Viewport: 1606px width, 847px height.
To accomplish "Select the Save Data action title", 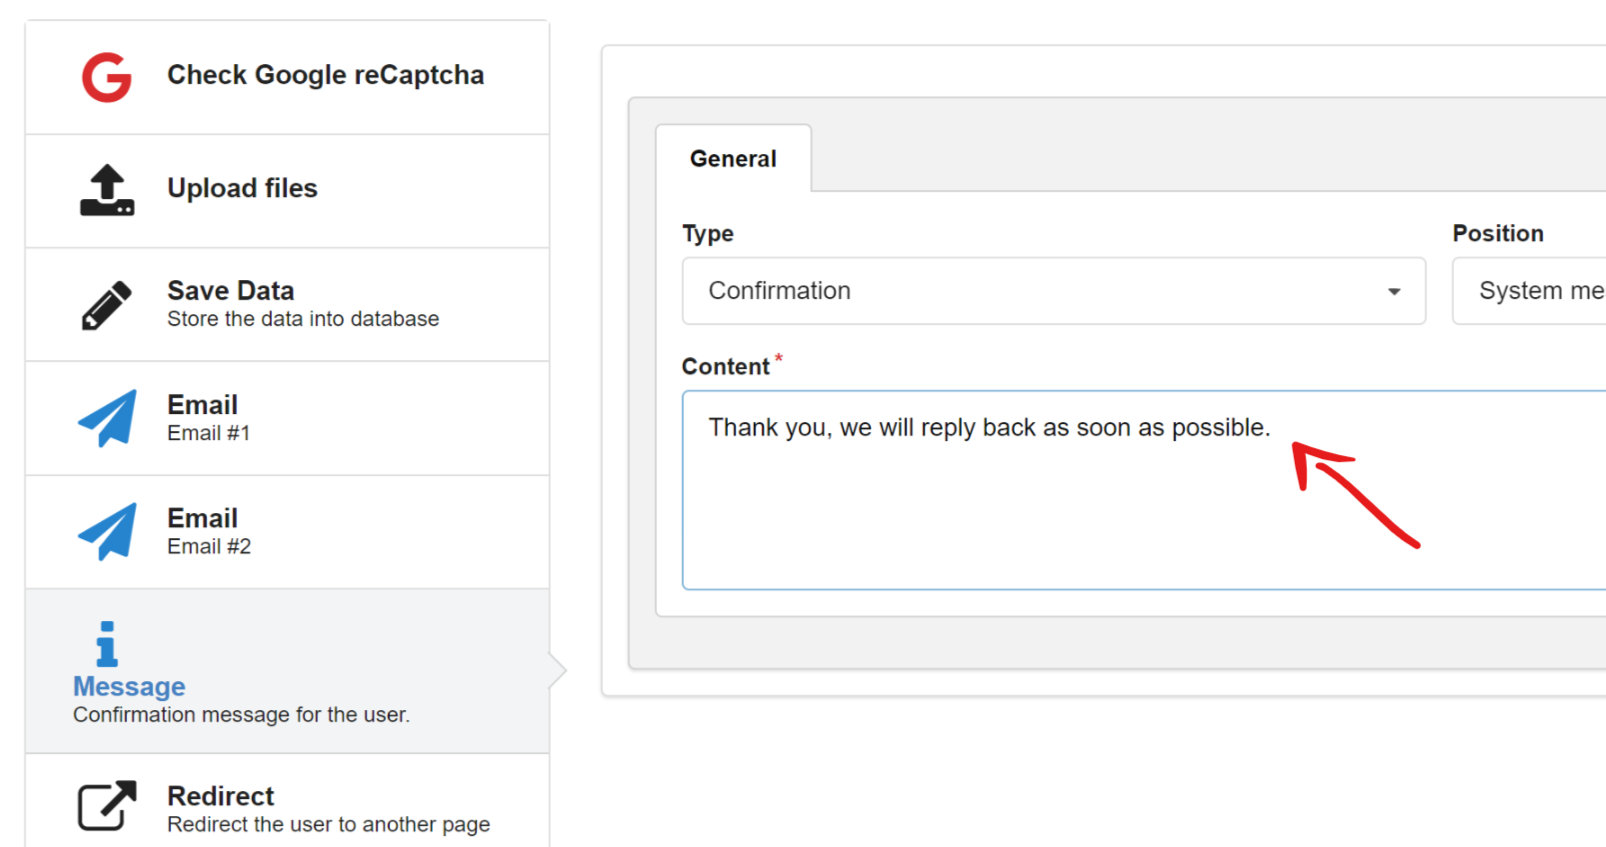I will tap(230, 291).
